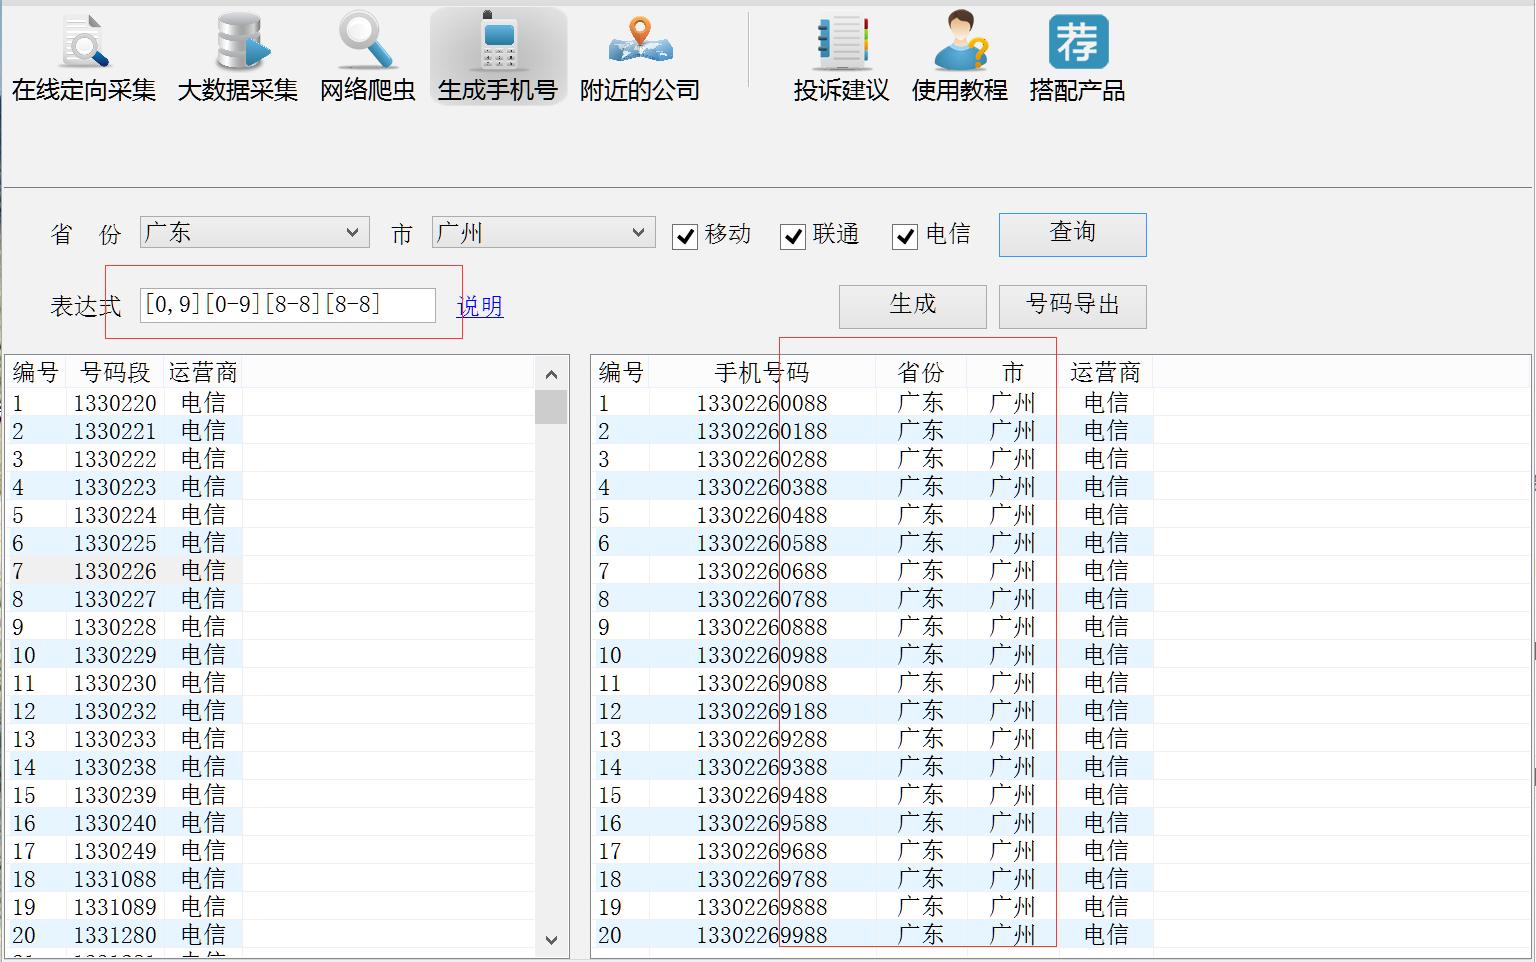The width and height of the screenshot is (1536, 962).
Task: Open the 说明 explanation link
Action: [479, 308]
